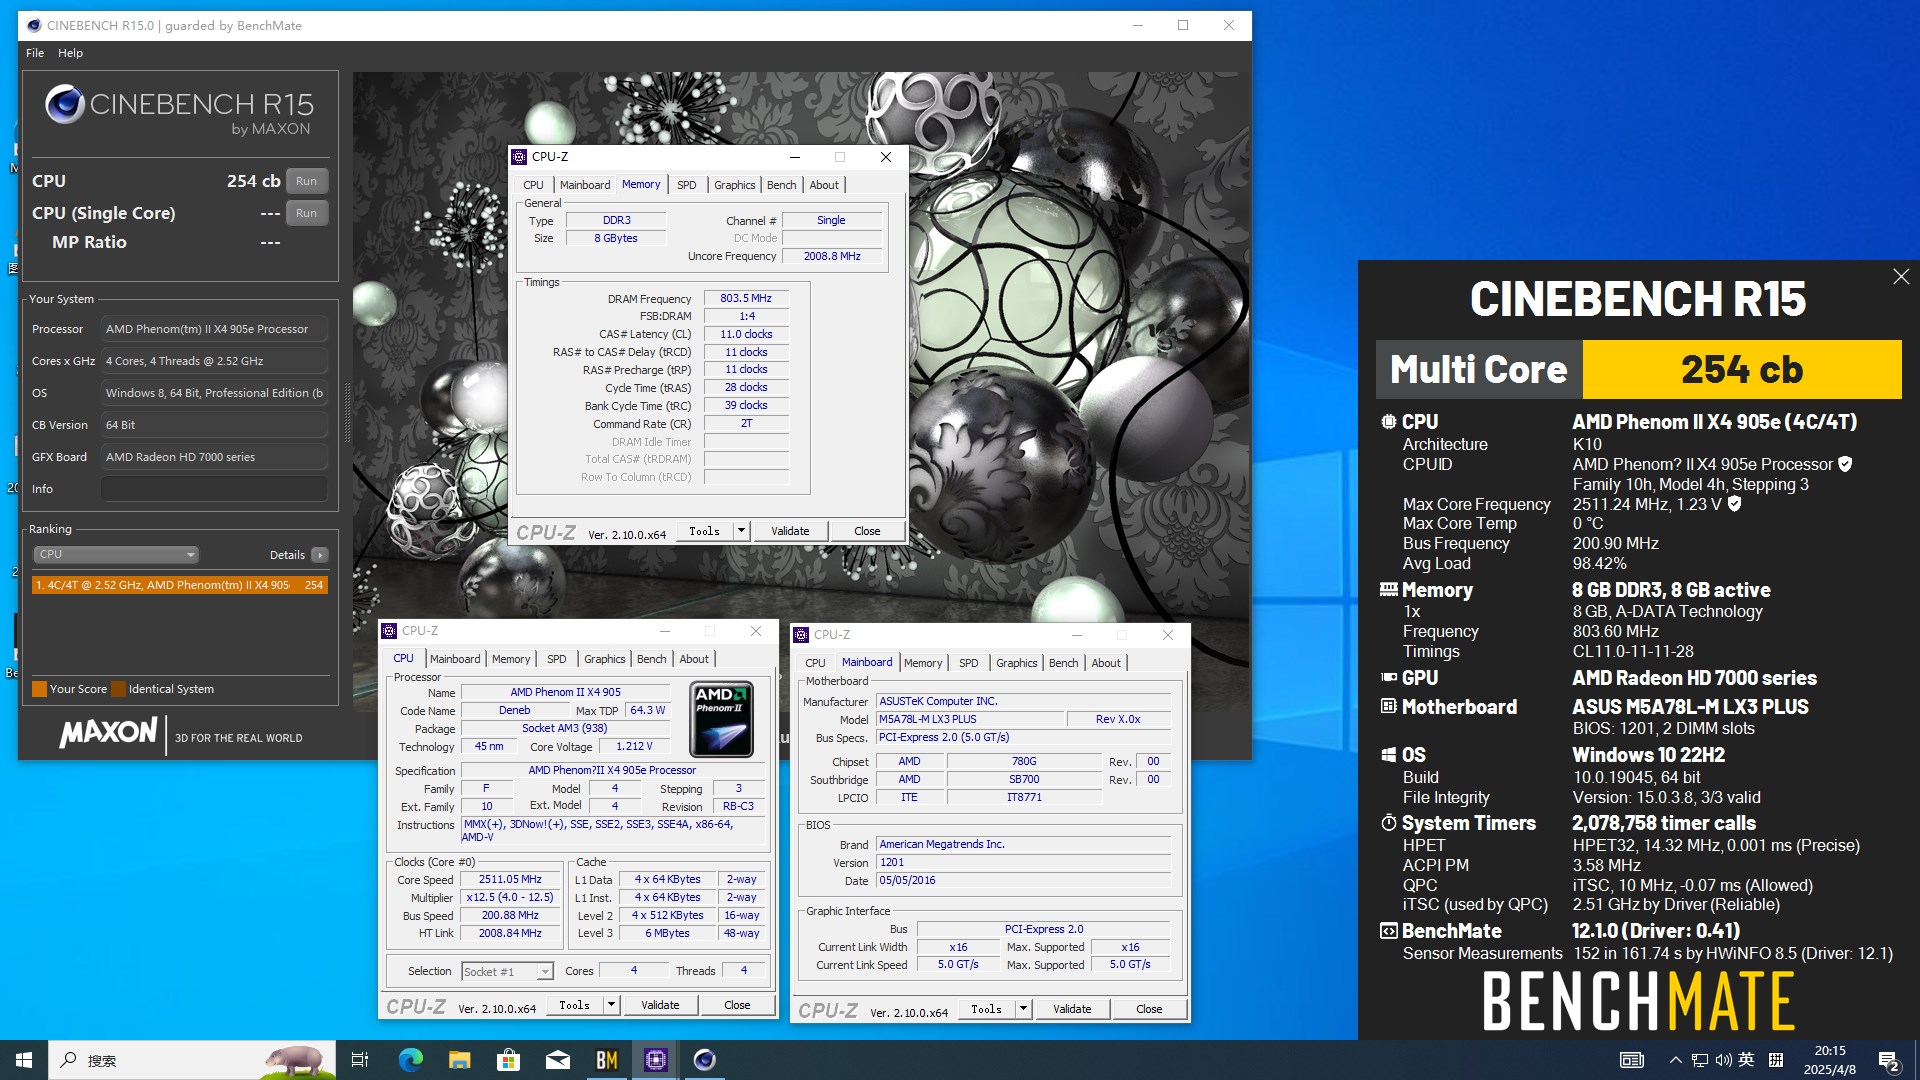The width and height of the screenshot is (1920, 1080).
Task: Click the input method 英 indicator
Action: [x=1746, y=1060]
